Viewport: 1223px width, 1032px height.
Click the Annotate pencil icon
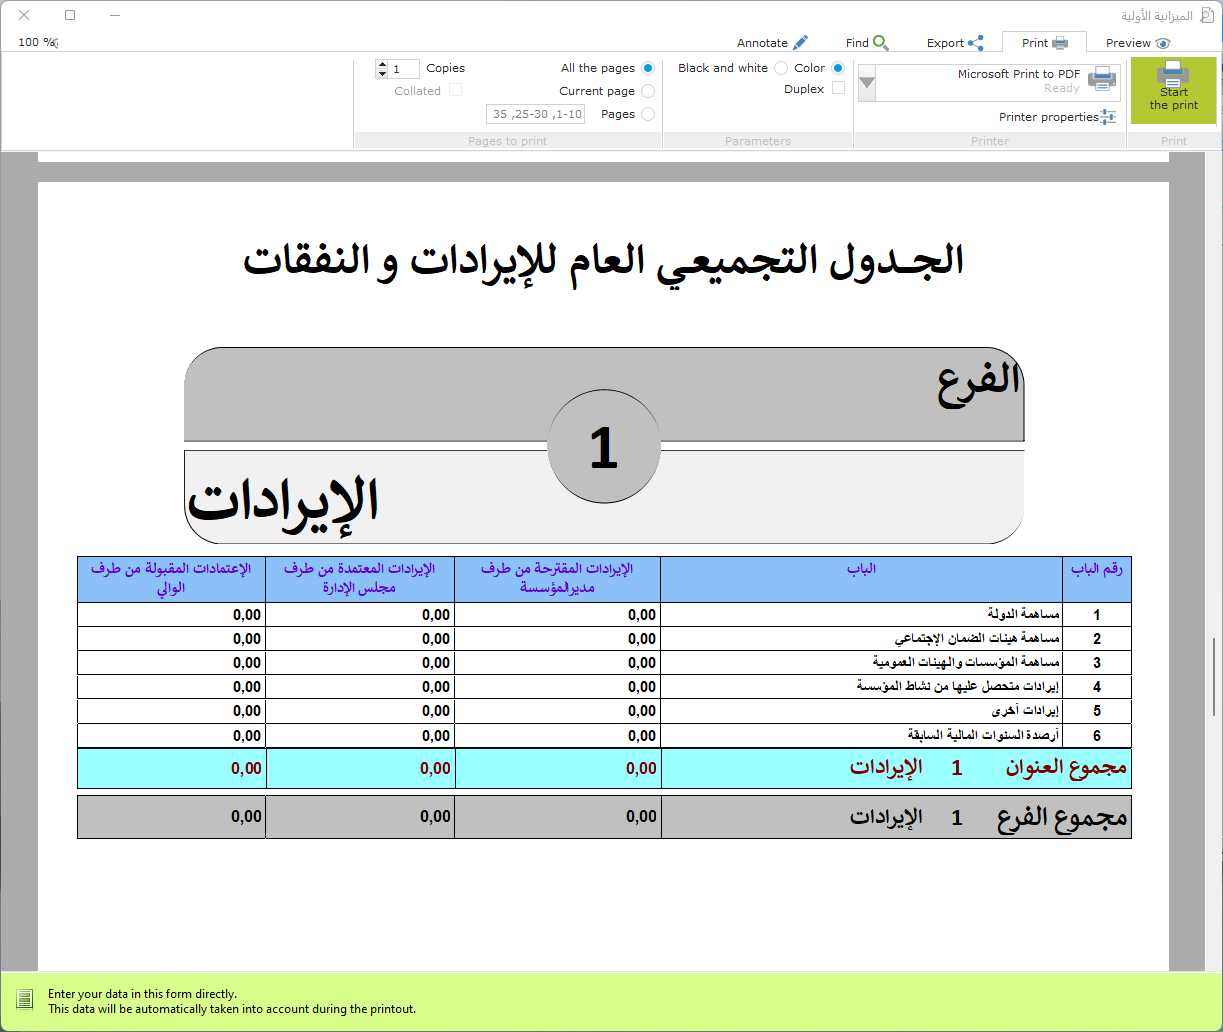click(799, 43)
